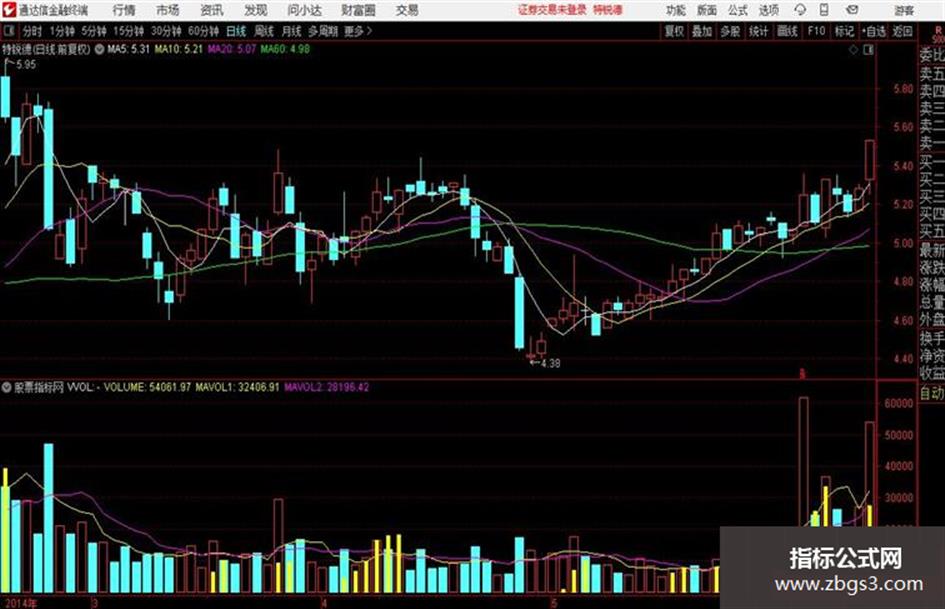Open the 交易 menu
This screenshot has height=609, width=945.
tap(407, 10)
